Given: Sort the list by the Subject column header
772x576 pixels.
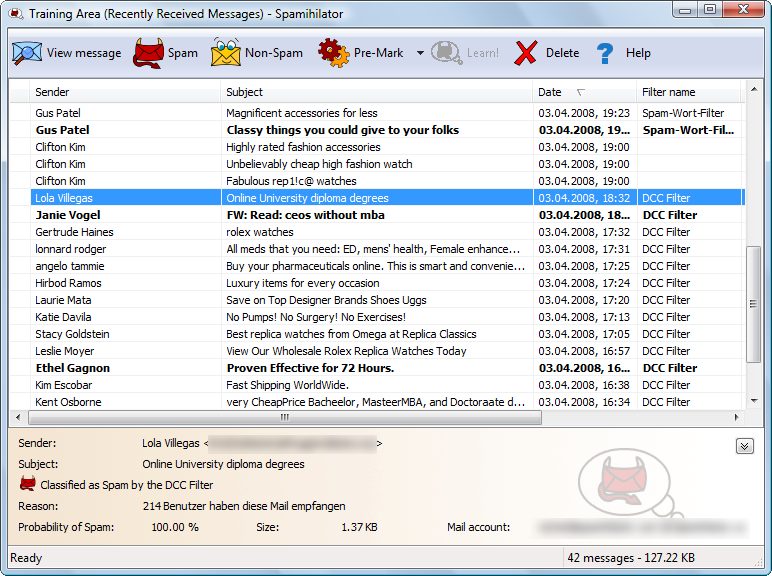Looking at the screenshot, I should point(377,92).
